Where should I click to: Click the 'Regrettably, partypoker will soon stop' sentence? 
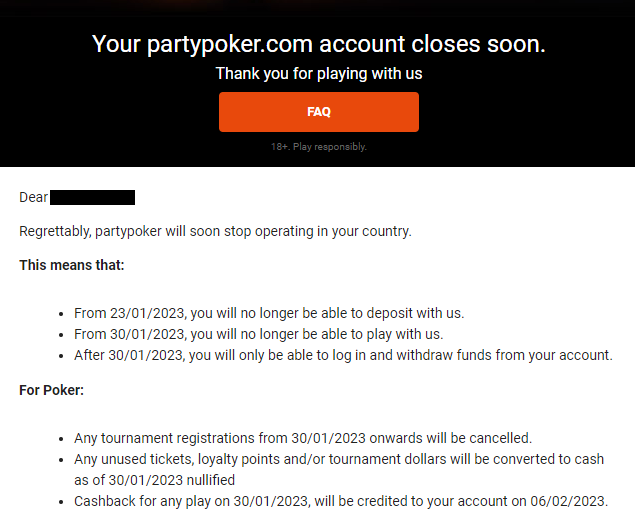click(215, 231)
